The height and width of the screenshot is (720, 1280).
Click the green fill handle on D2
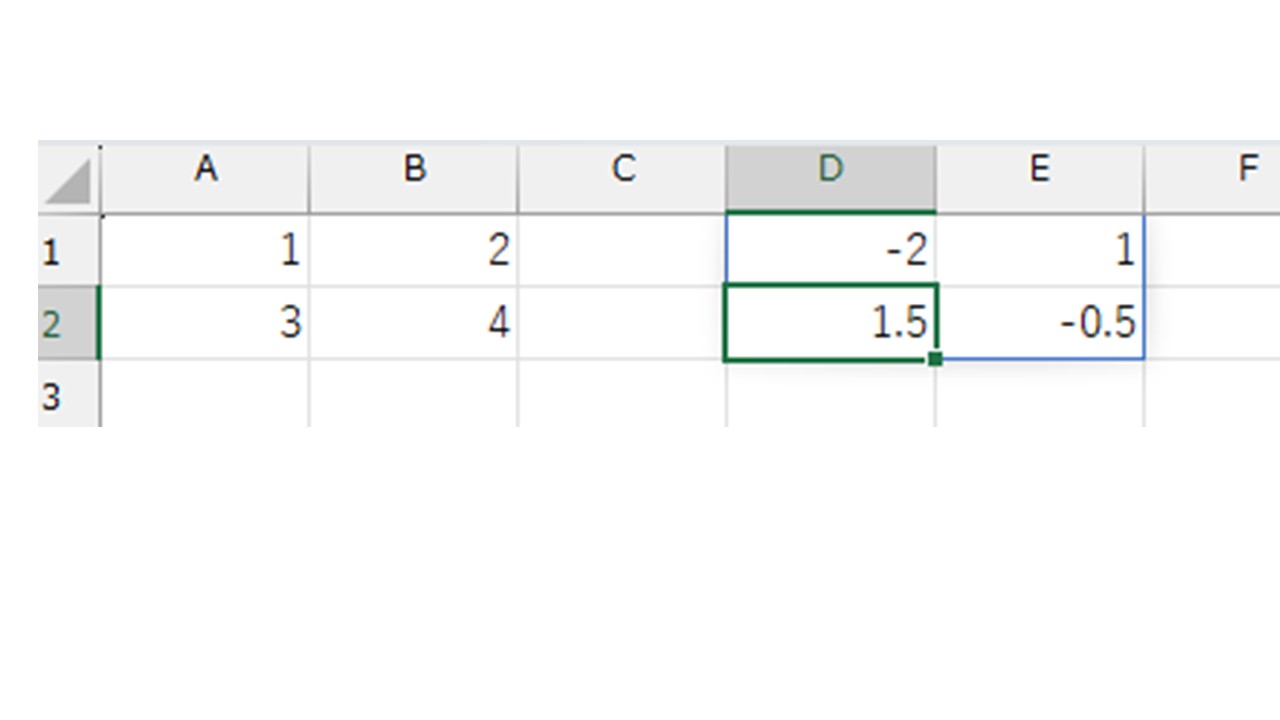tap(935, 358)
